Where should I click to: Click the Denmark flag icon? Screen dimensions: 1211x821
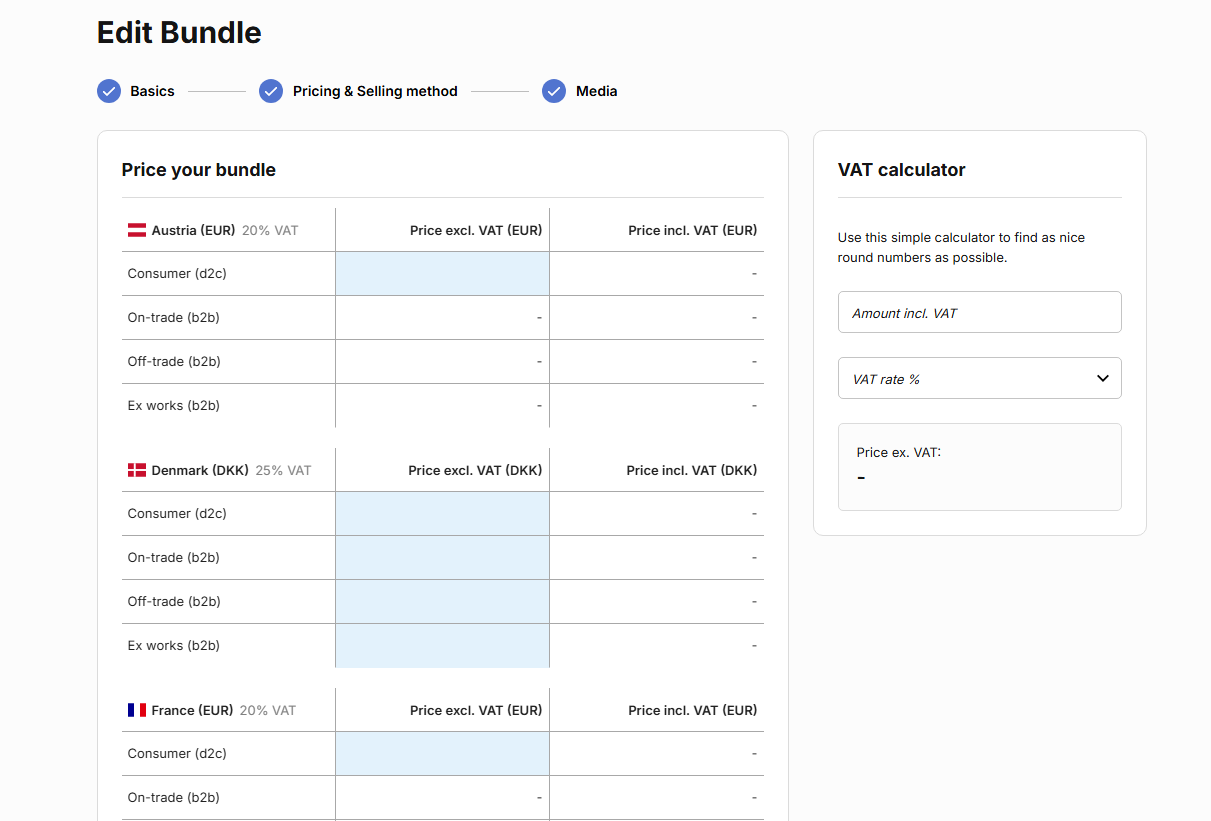(x=137, y=470)
